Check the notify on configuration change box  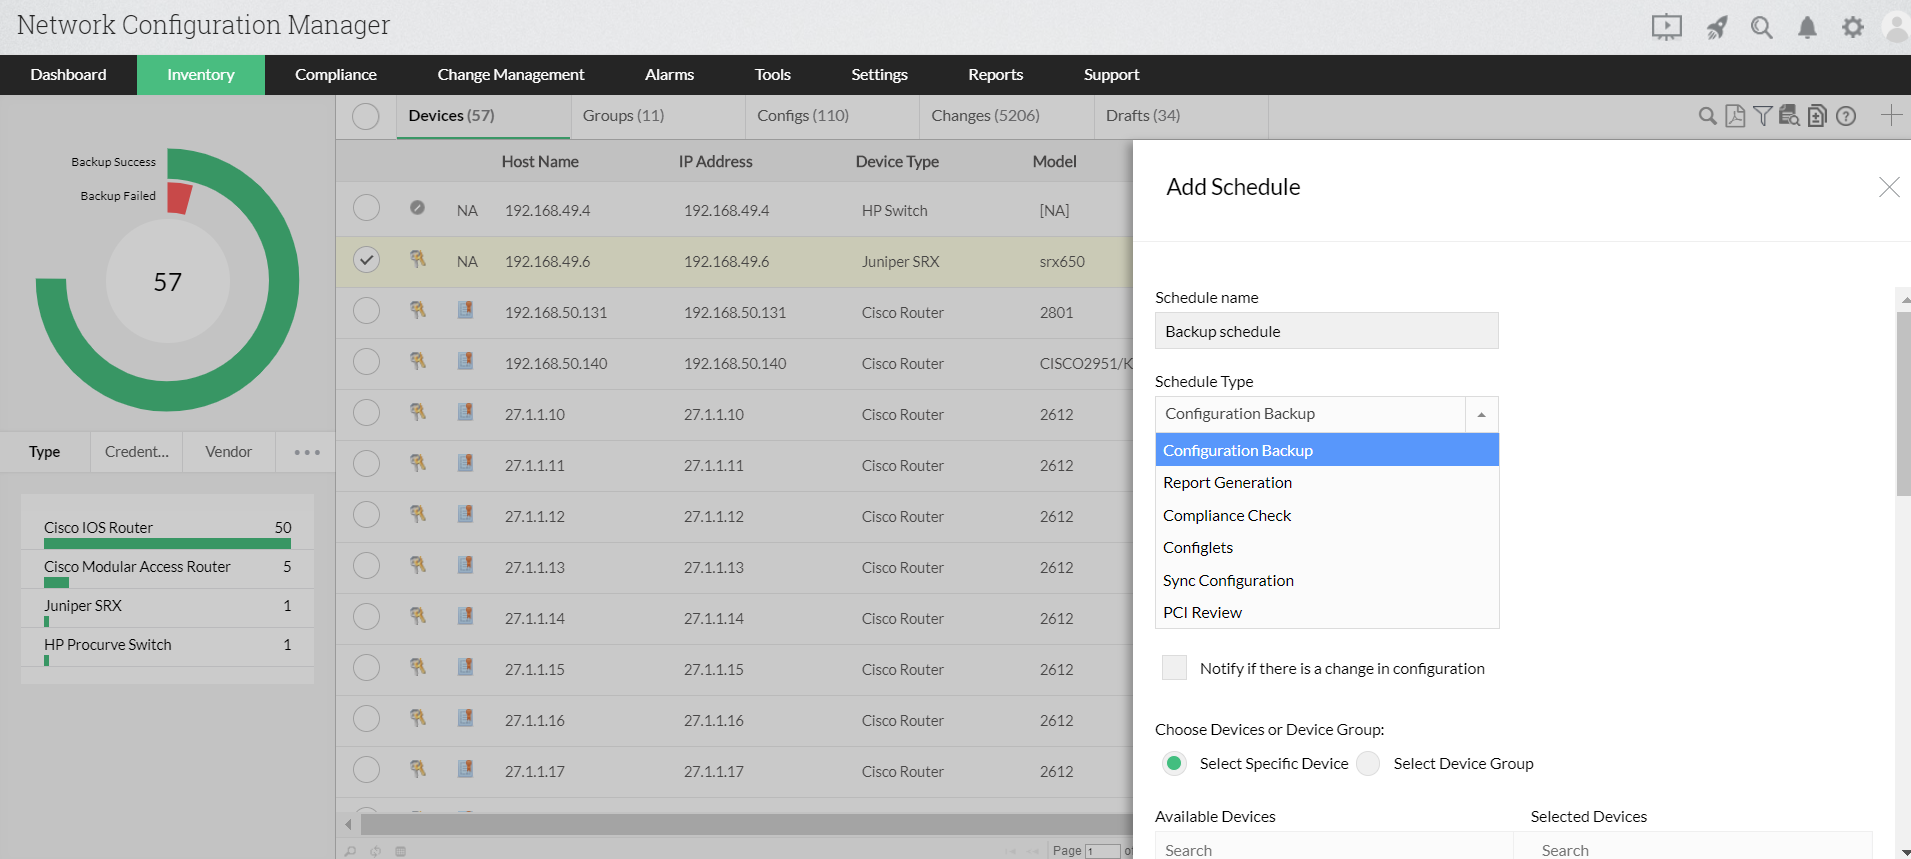[1174, 668]
